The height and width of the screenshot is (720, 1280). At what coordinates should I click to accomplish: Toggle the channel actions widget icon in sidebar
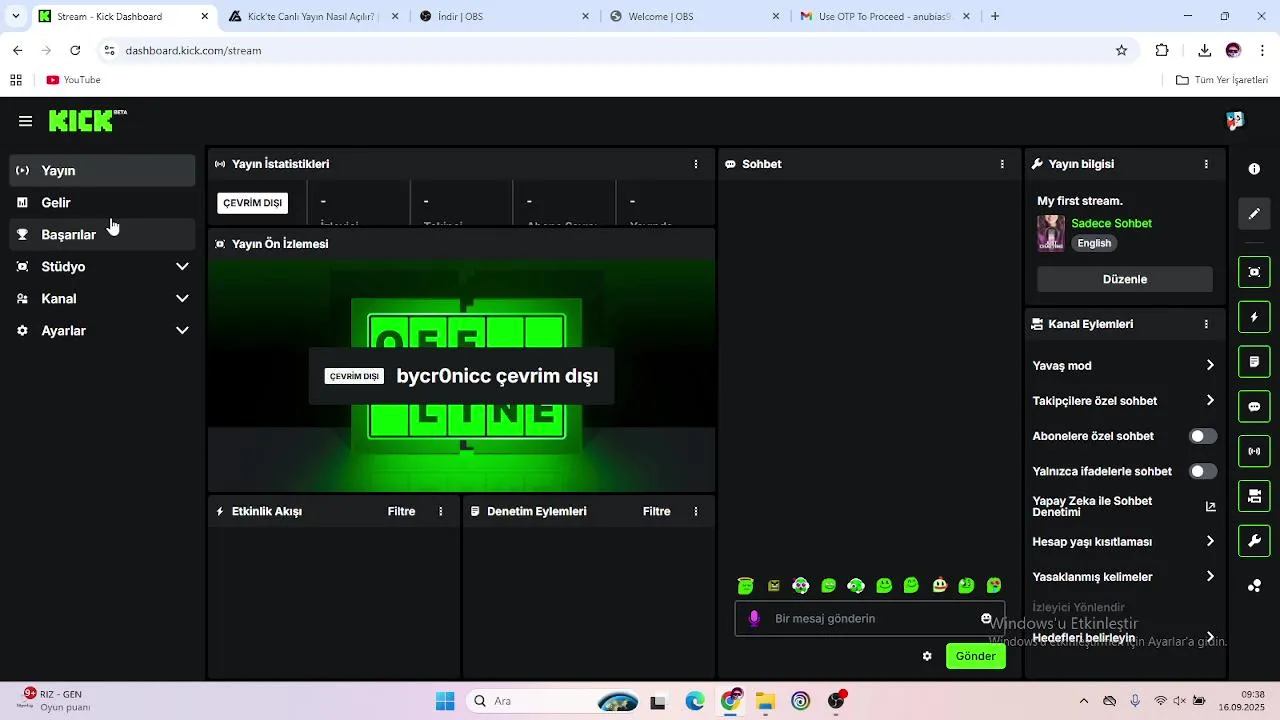pyautogui.click(x=1254, y=496)
